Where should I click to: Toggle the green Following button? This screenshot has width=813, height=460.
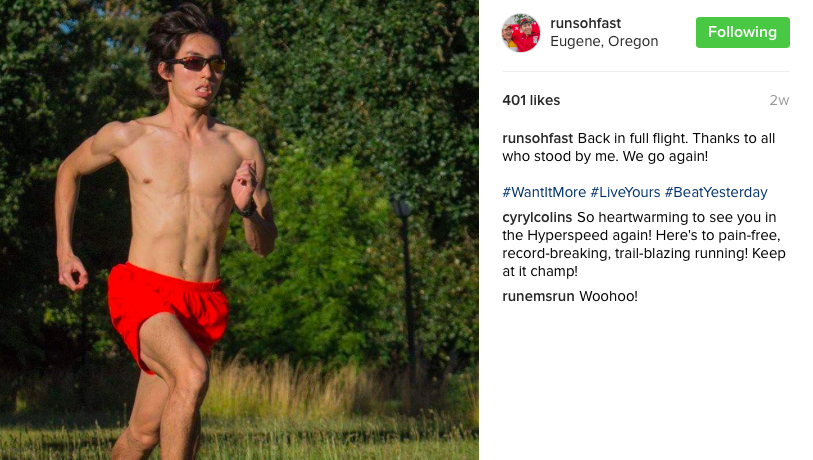click(x=742, y=32)
